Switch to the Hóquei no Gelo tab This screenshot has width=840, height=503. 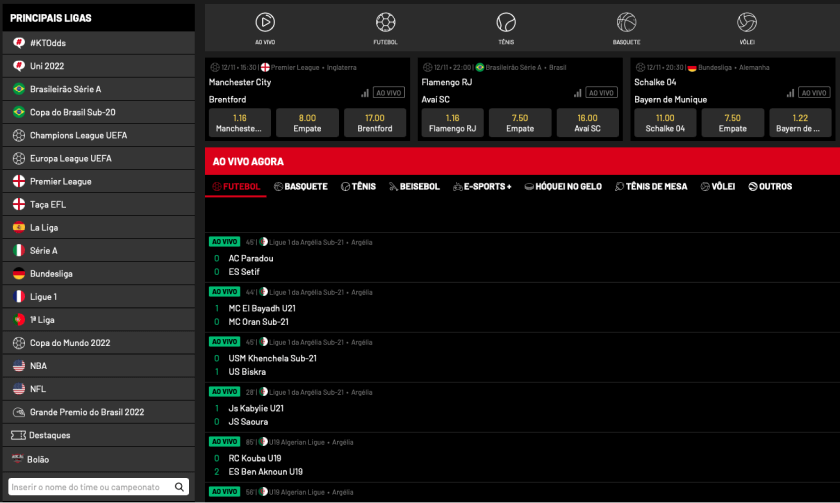(x=563, y=186)
